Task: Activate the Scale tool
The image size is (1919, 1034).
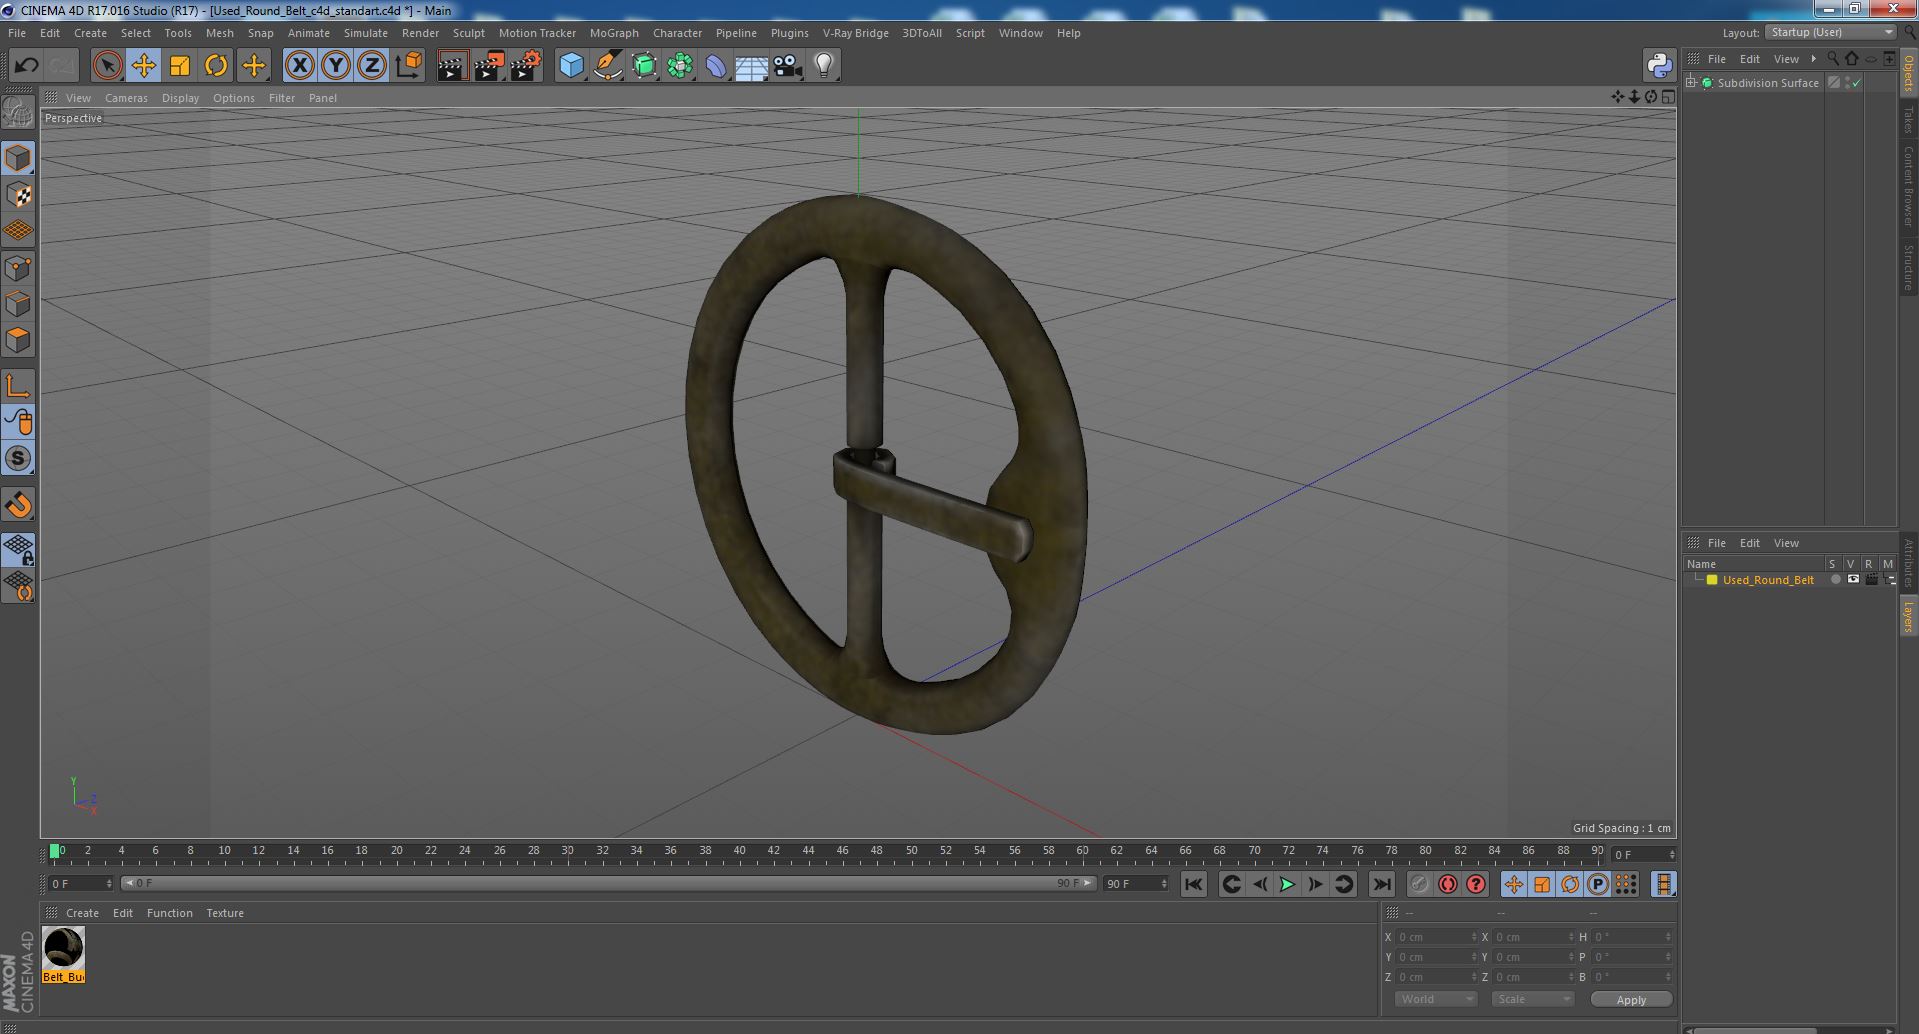Action: coord(180,66)
